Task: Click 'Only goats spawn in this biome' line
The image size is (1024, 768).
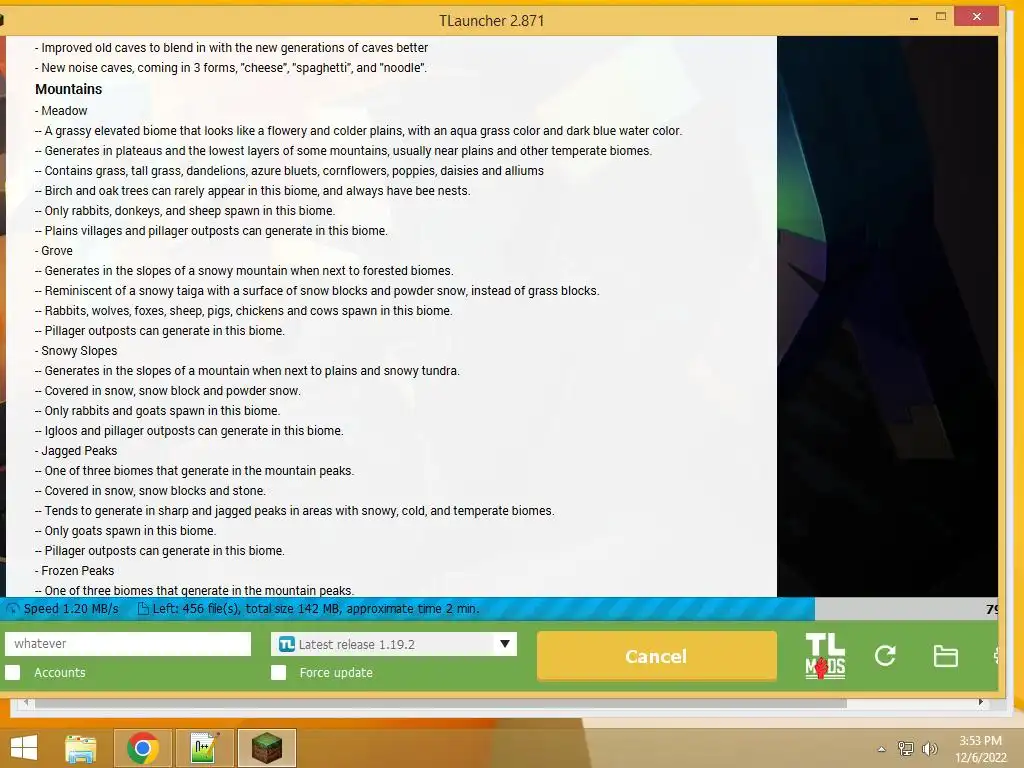Action: click(x=125, y=531)
